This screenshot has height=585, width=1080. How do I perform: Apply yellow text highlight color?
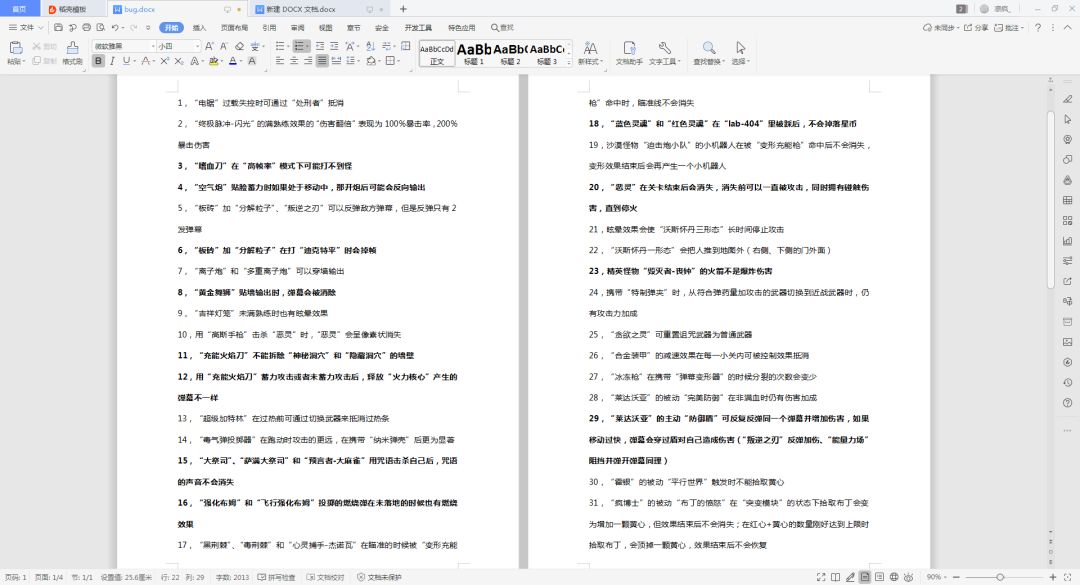pyautogui.click(x=214, y=61)
